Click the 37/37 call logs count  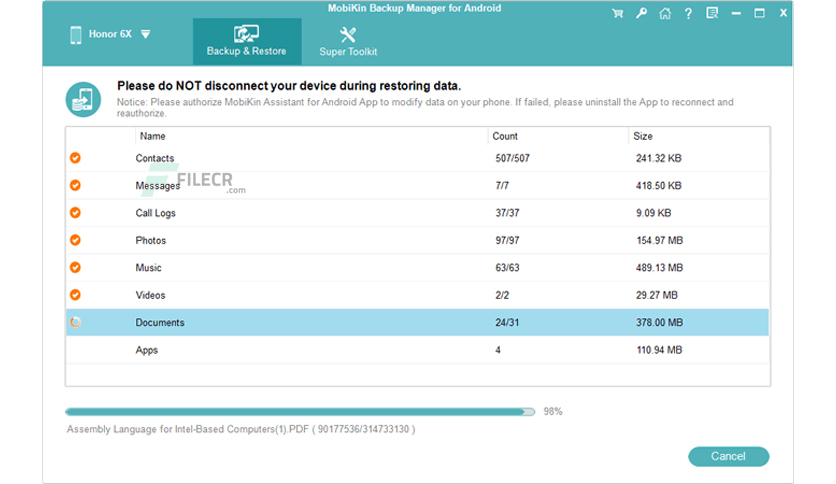(x=507, y=213)
